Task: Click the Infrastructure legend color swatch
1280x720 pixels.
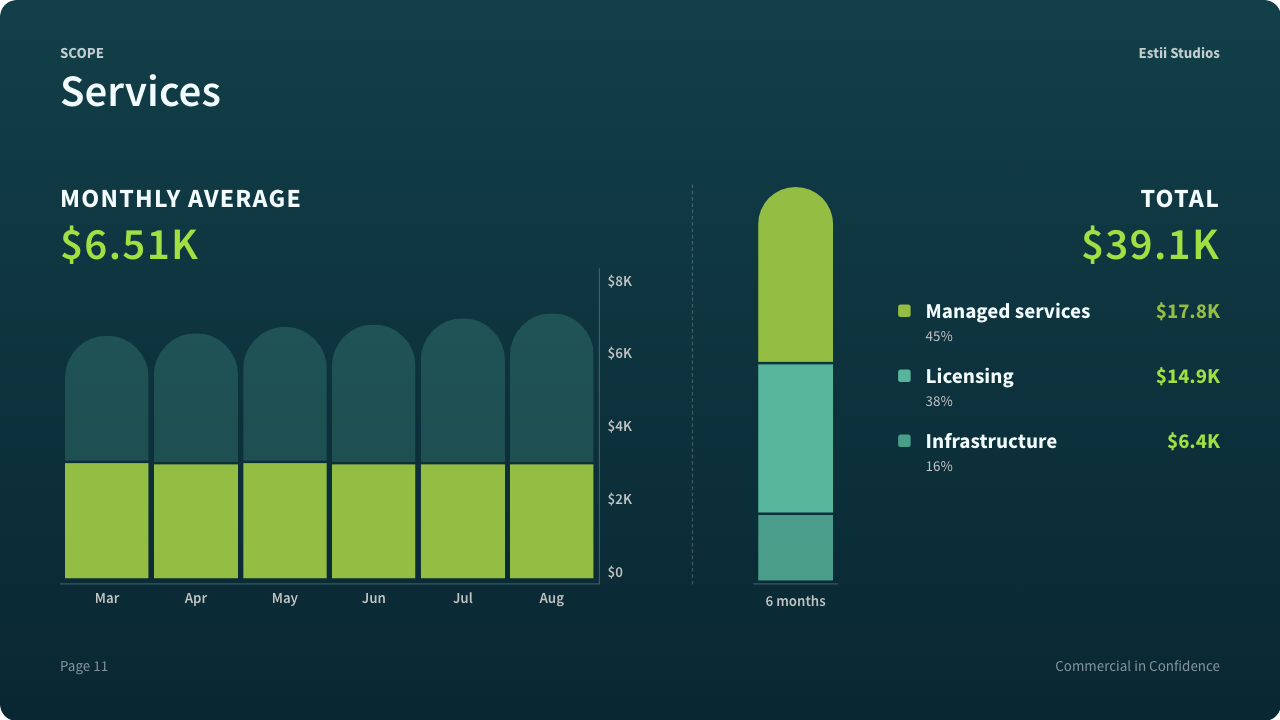Action: point(904,441)
